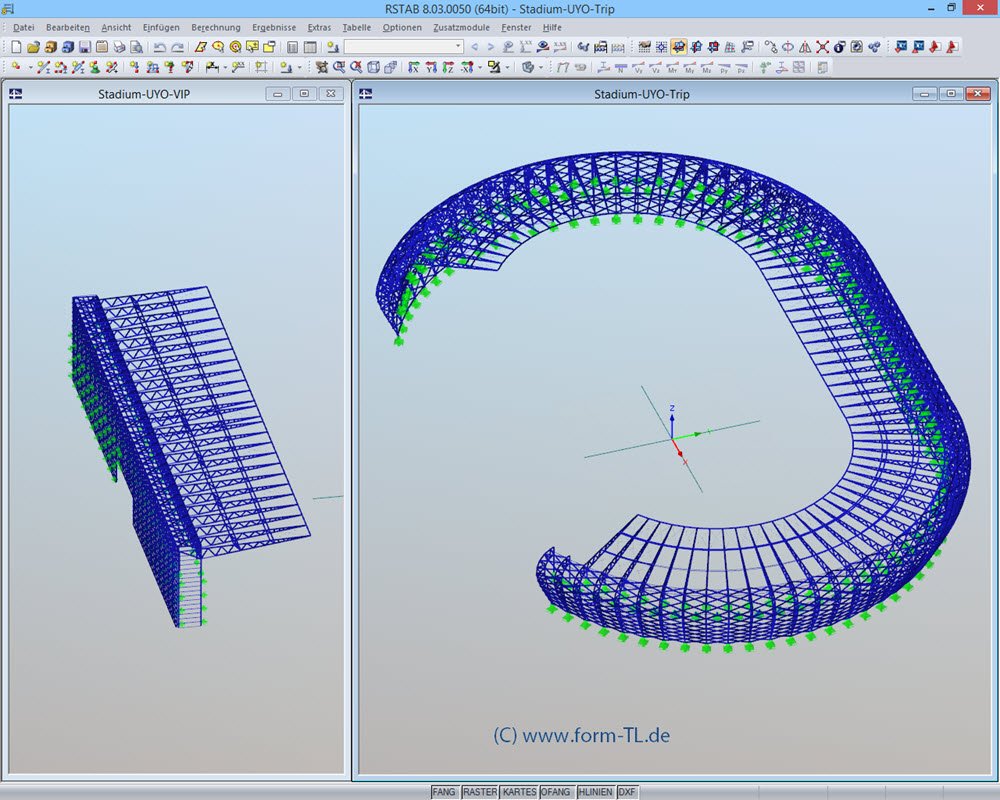The width and height of the screenshot is (1000, 800).
Task: Click the next load case arrow
Action: (x=489, y=47)
